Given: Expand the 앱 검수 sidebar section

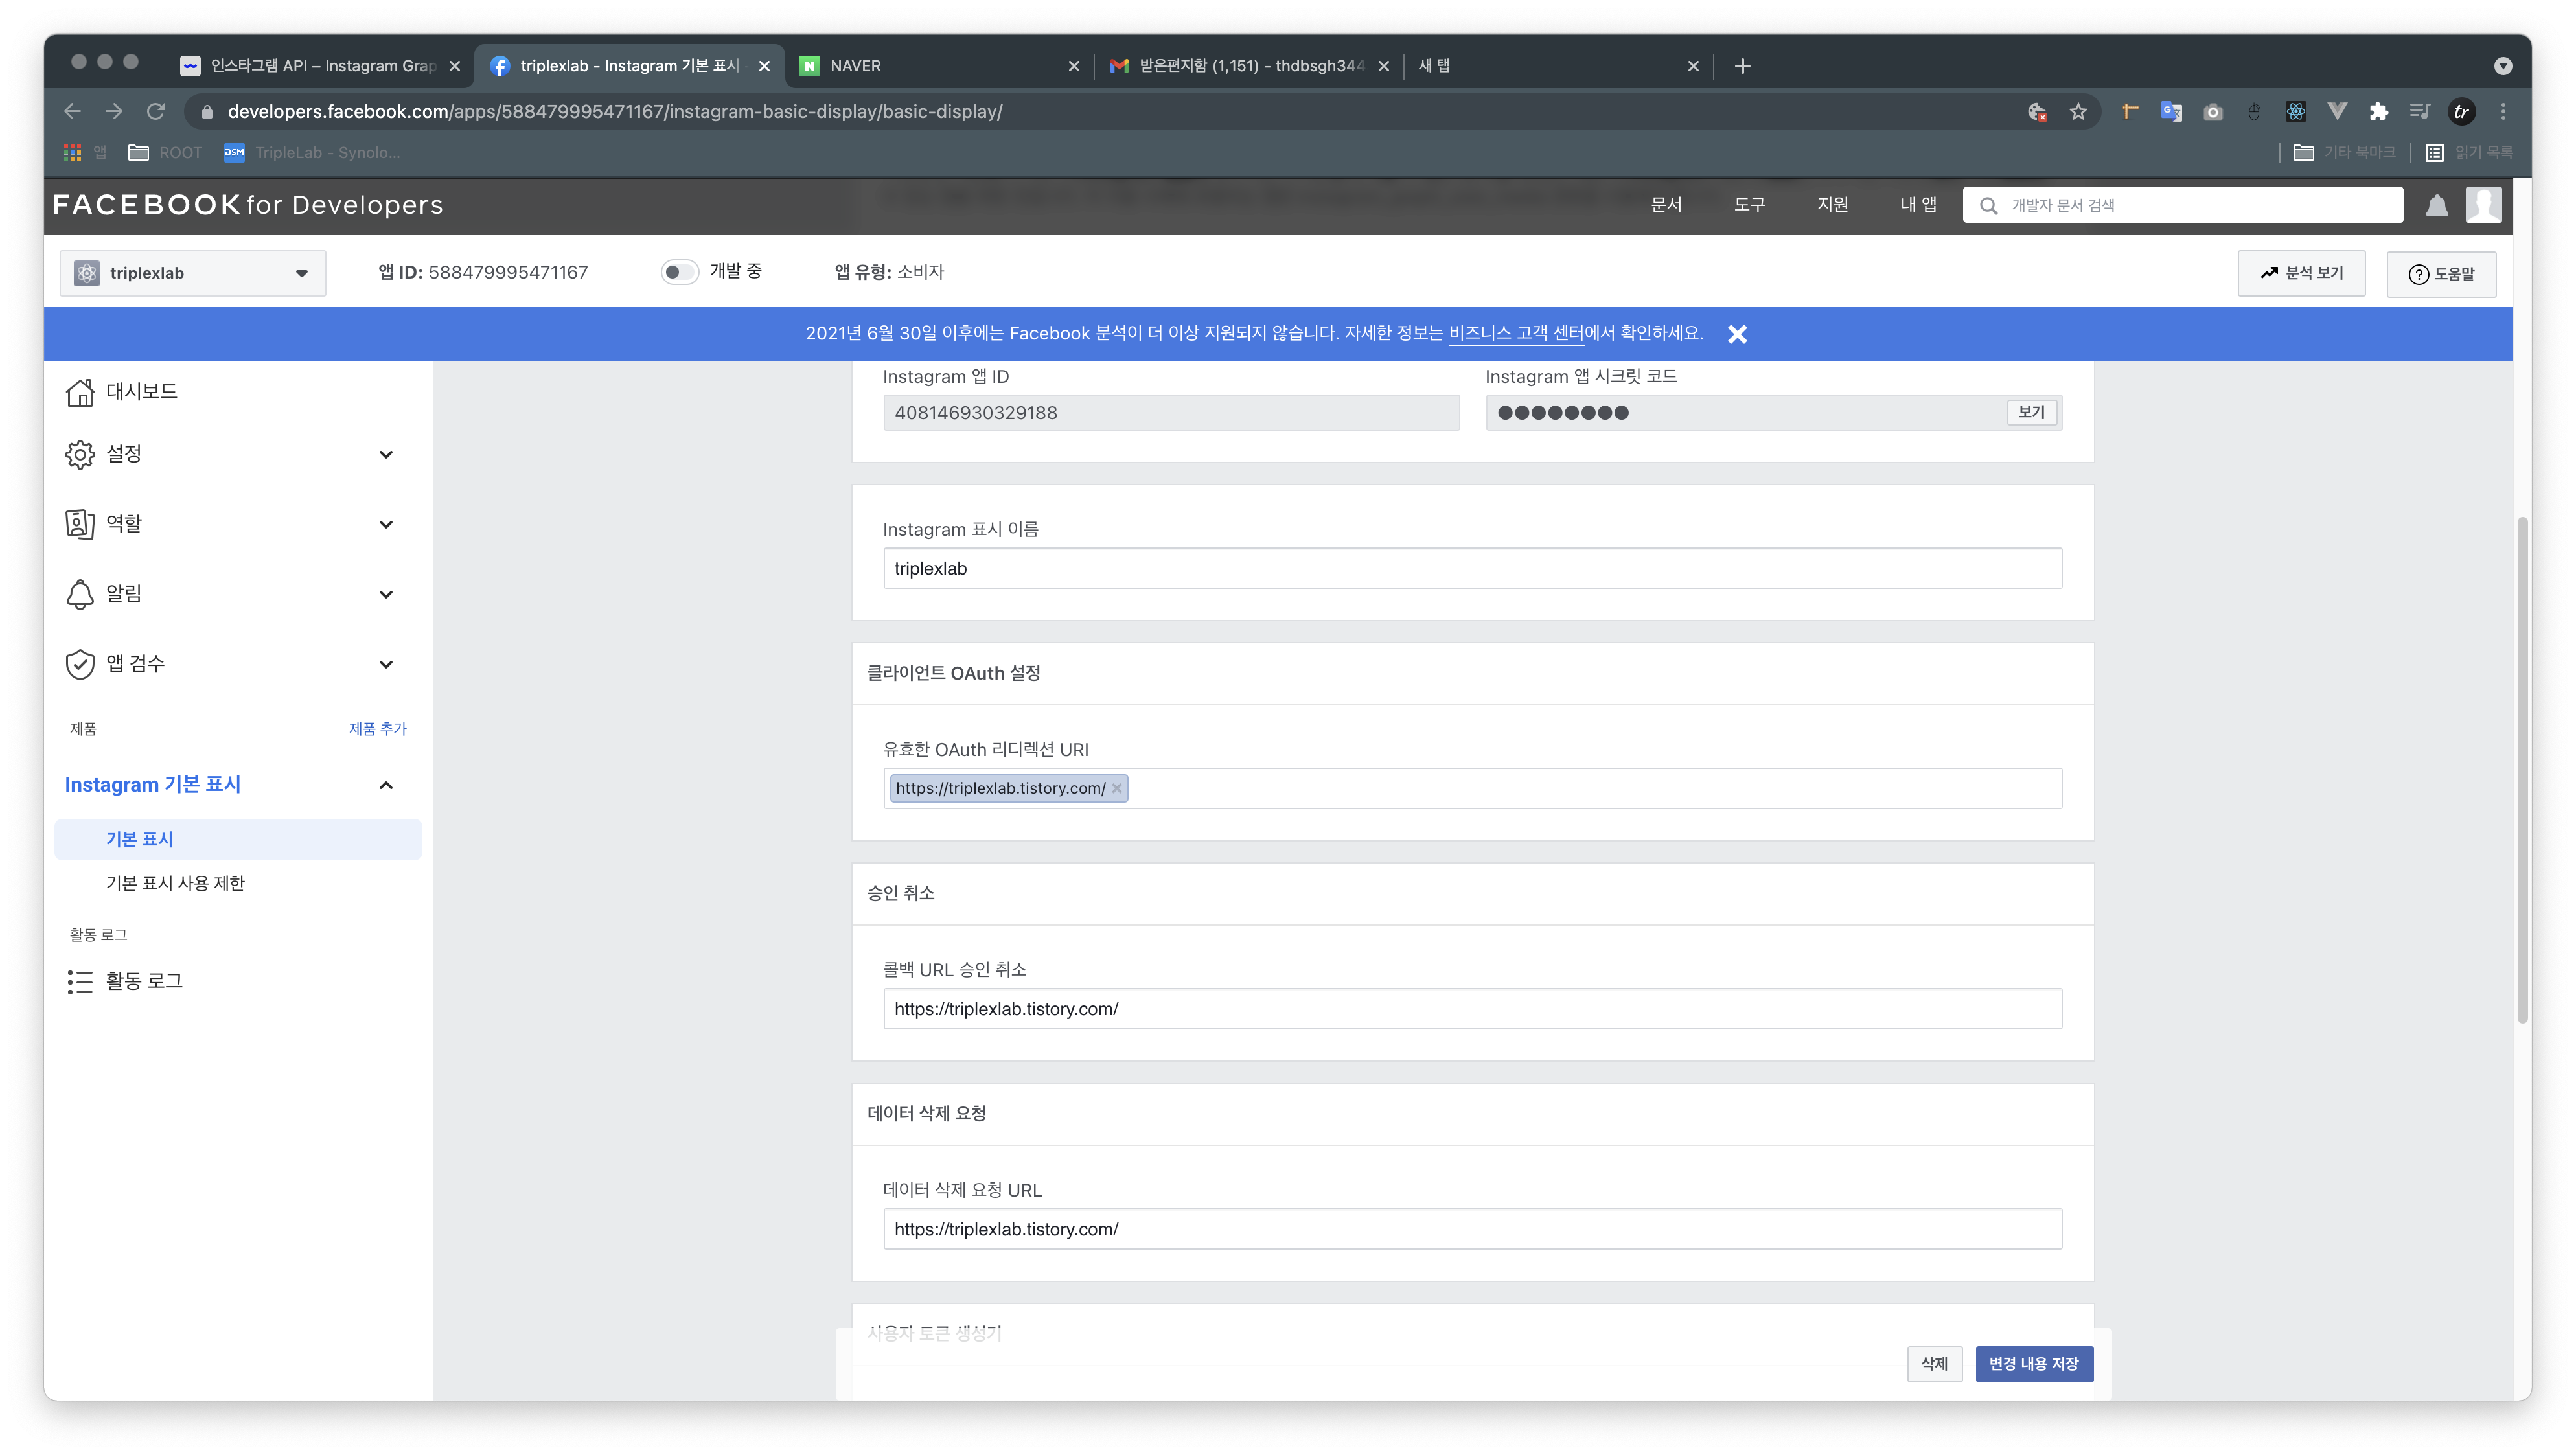Looking at the screenshot, I should (x=386, y=664).
